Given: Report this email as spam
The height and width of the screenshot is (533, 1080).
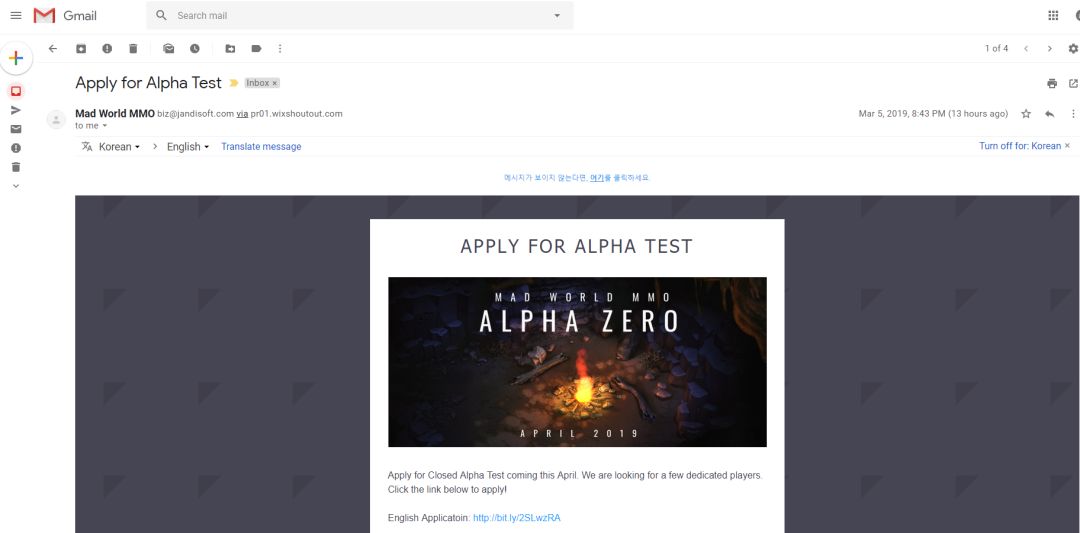Looking at the screenshot, I should pos(107,48).
